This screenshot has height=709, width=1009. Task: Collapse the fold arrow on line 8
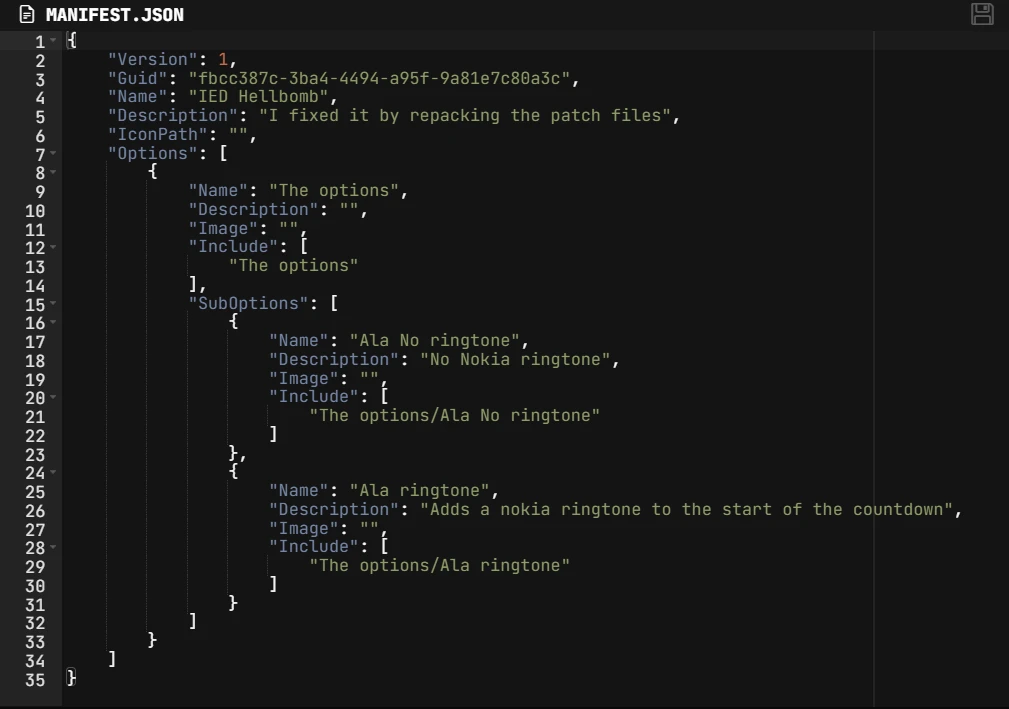coord(53,173)
